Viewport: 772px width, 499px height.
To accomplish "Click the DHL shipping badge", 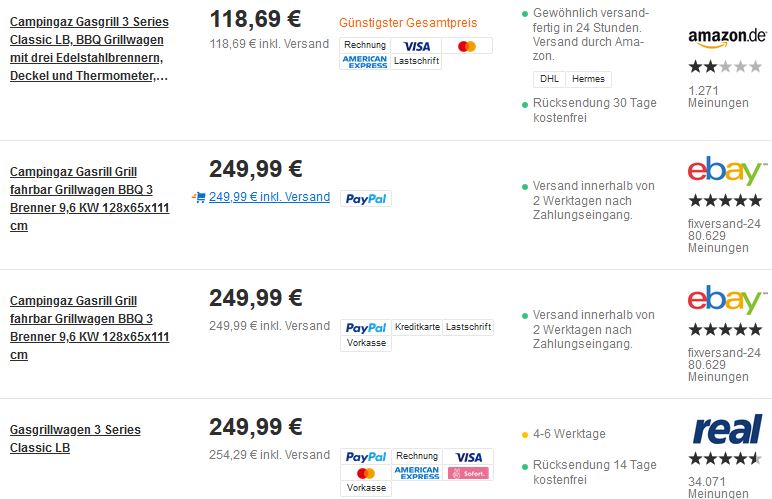I will (549, 79).
